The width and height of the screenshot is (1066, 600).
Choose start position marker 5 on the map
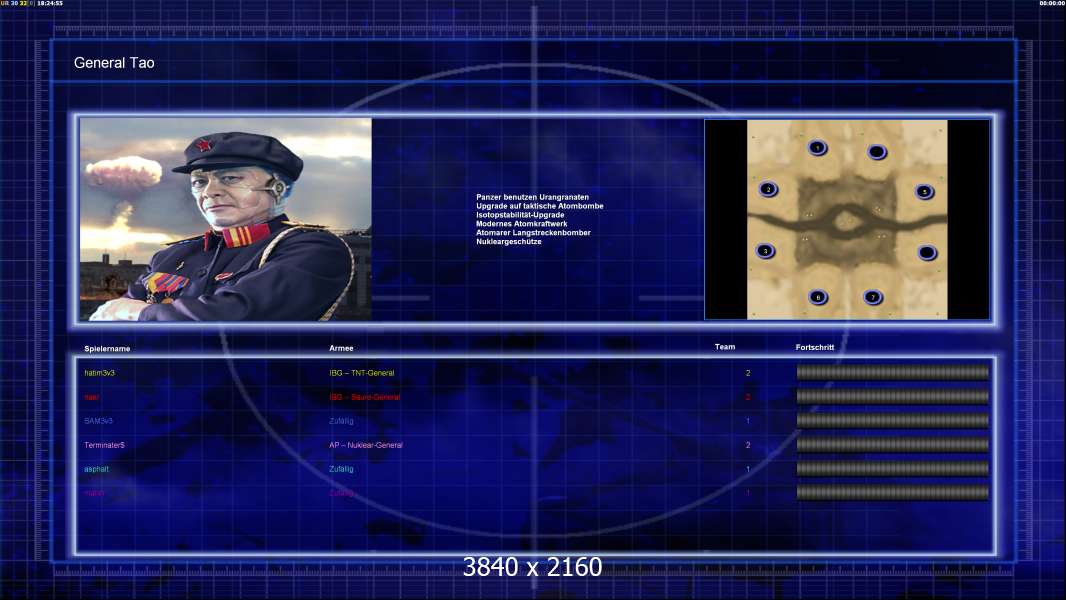[924, 192]
